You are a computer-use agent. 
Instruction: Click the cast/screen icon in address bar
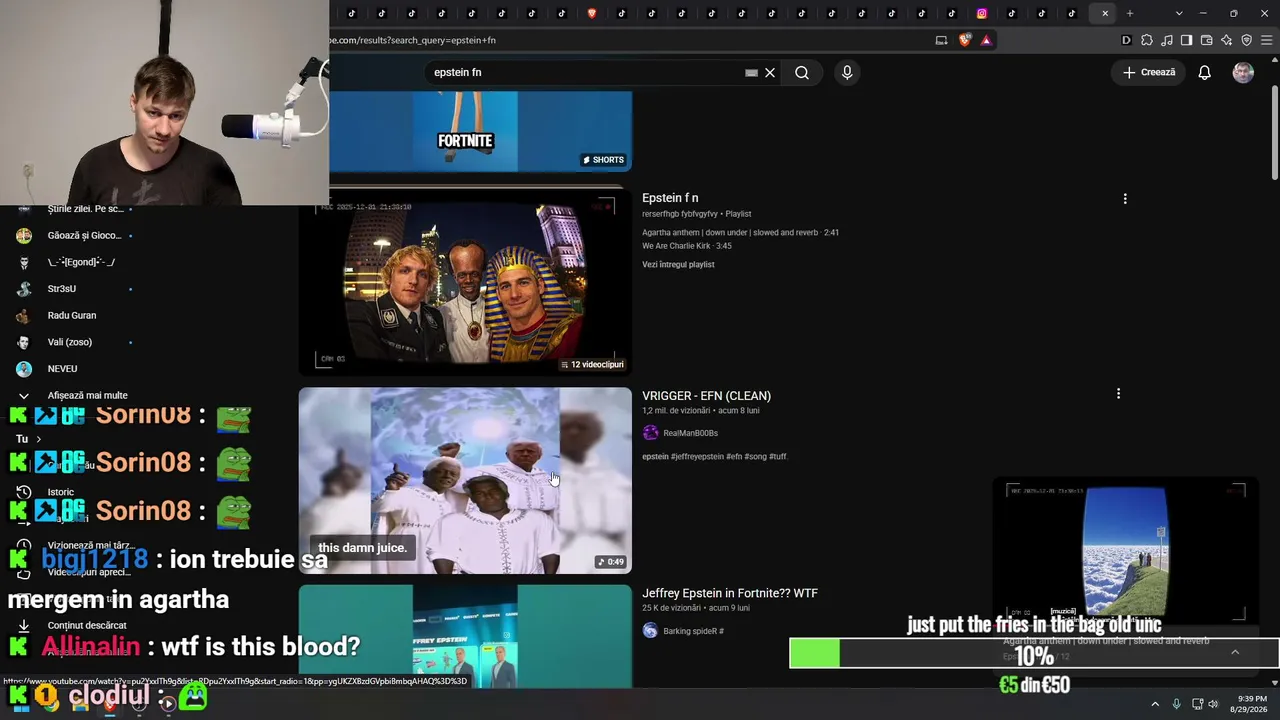click(941, 40)
